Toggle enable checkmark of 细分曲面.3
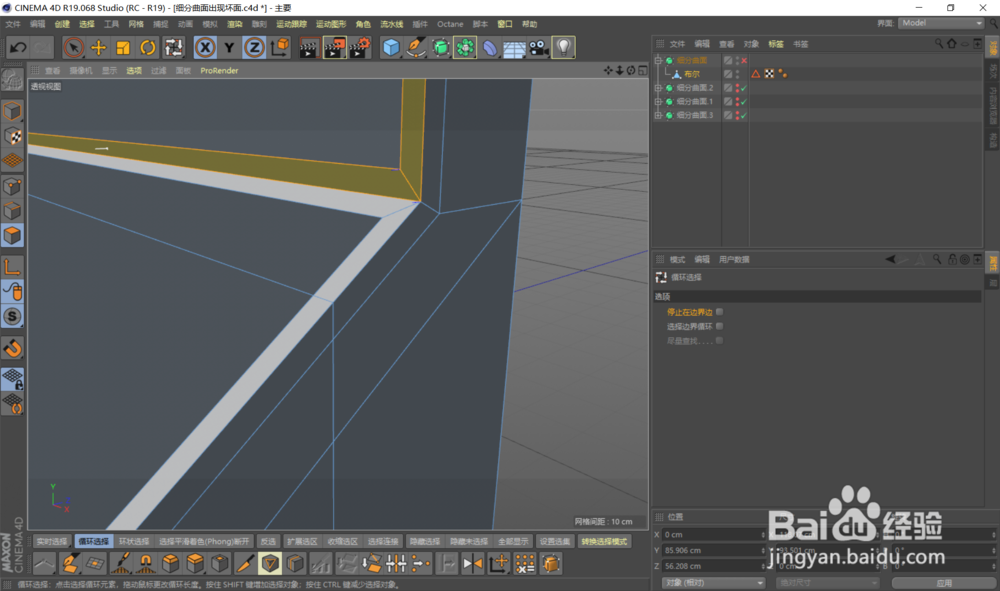This screenshot has width=1000, height=591. [x=744, y=115]
